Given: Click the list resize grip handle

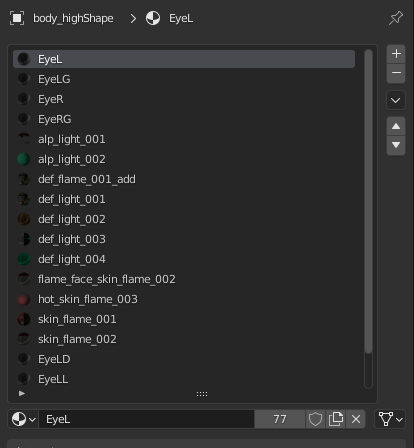Looking at the screenshot, I should point(202,394).
